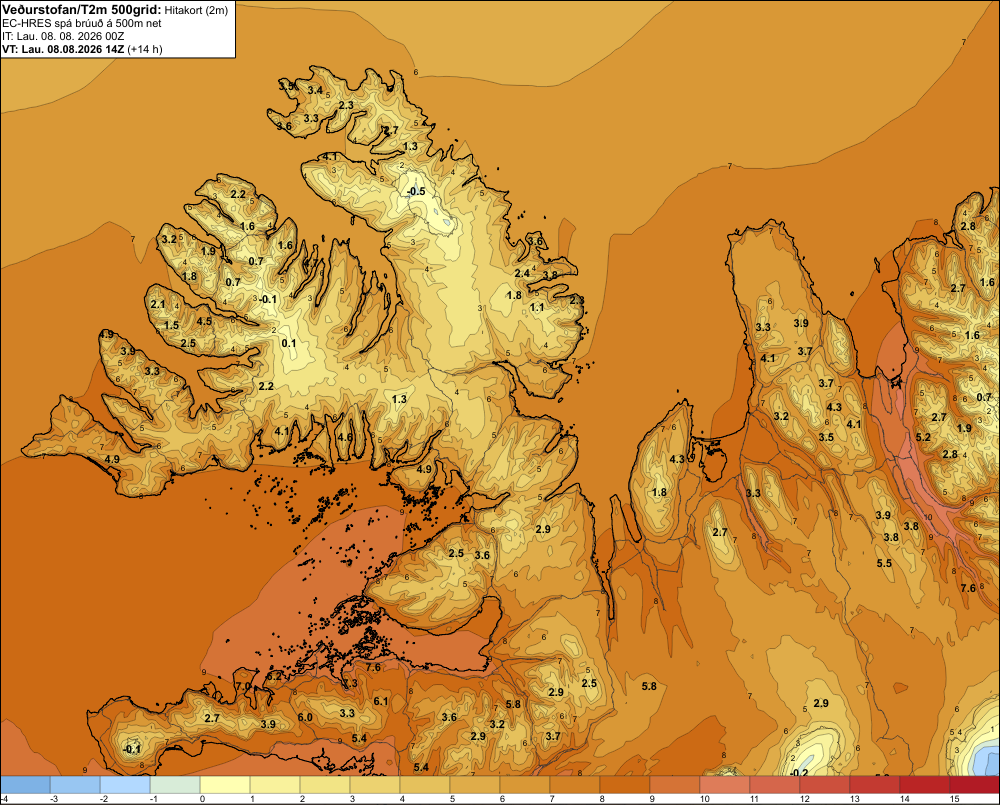Click the '7.0' temperature value

[243, 686]
